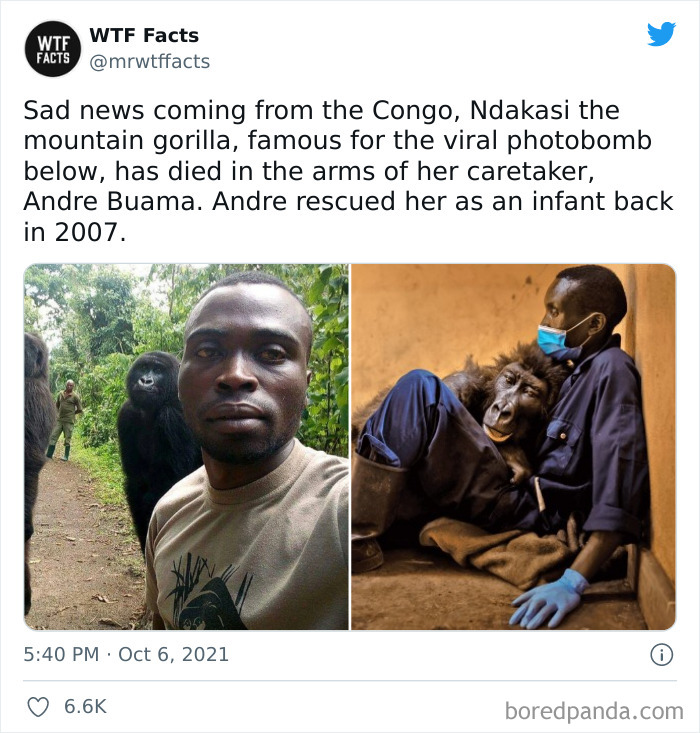Click the Oct 6, 2021 date
Image resolution: width=700 pixels, height=733 pixels.
coord(174,655)
